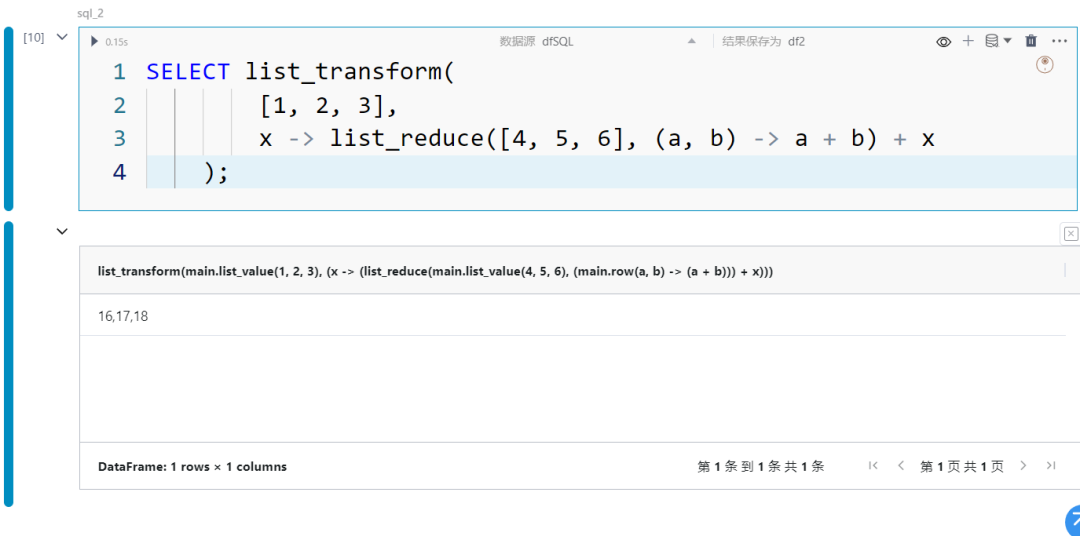
Task: Collapse the code cell [10] chevron
Action: tap(62, 37)
